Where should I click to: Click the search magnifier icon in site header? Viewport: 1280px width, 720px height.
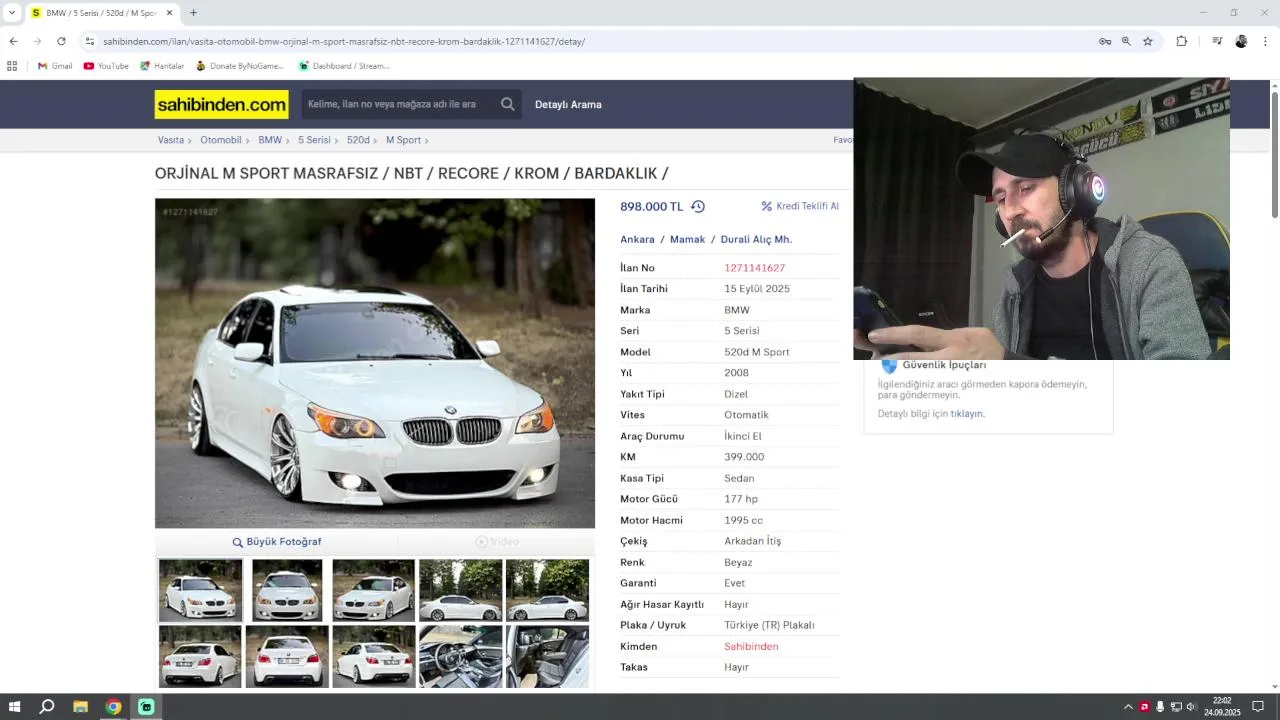[508, 104]
